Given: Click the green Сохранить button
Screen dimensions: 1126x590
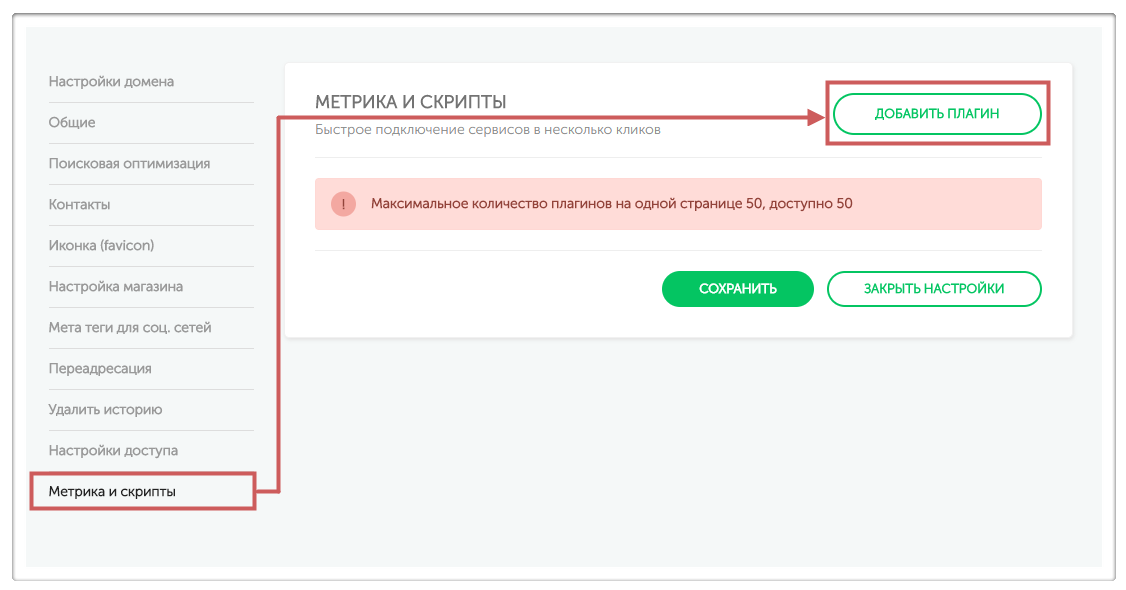Looking at the screenshot, I should click(737, 289).
